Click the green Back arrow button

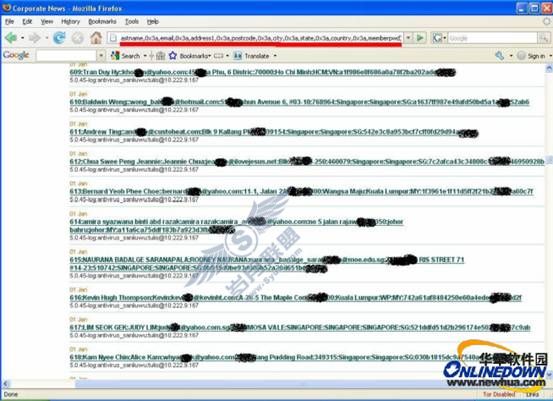click(11, 37)
